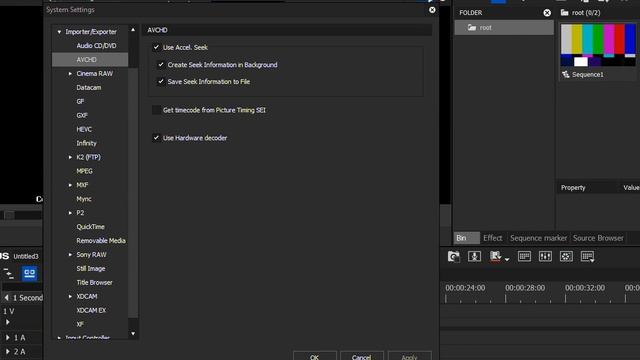Image resolution: width=640 pixels, height=360 pixels.
Task: Click the download-arrow toolbar icon
Action: (x=474, y=256)
